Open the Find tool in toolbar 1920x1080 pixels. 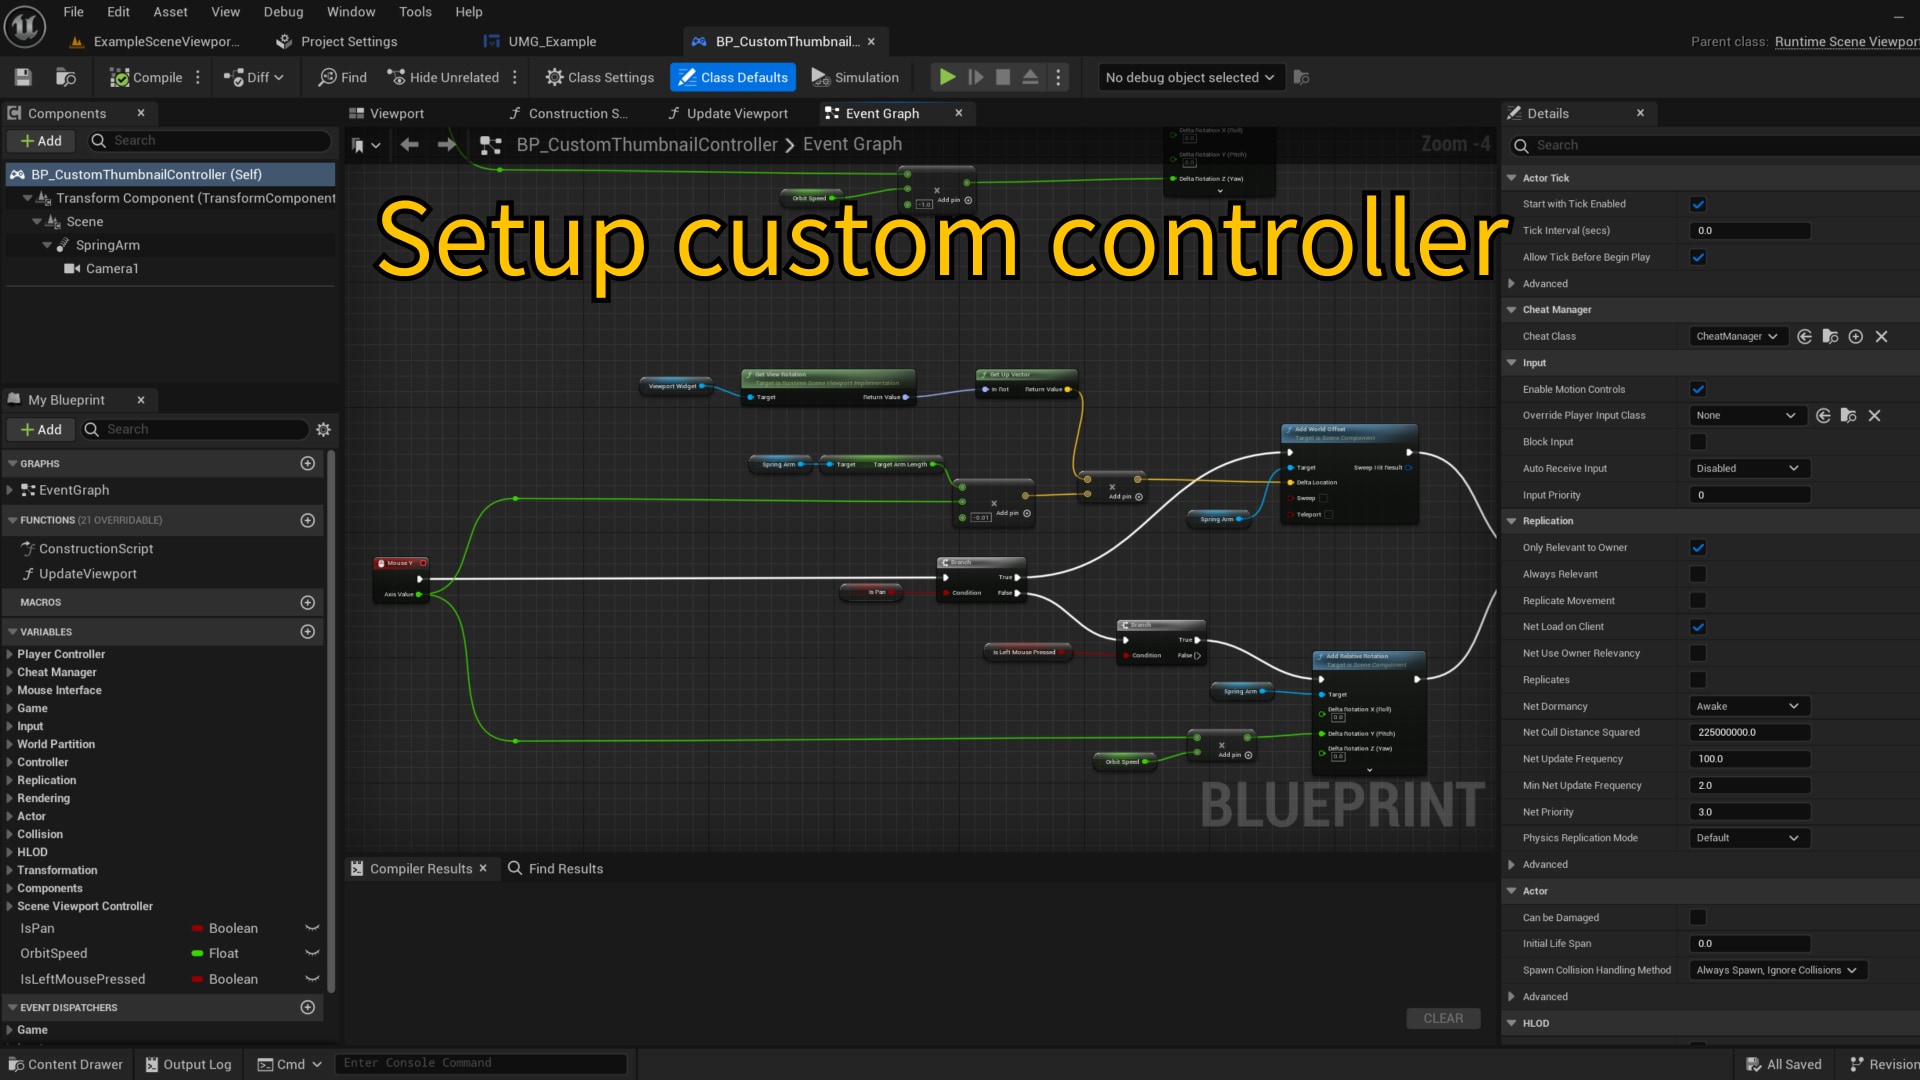343,77
